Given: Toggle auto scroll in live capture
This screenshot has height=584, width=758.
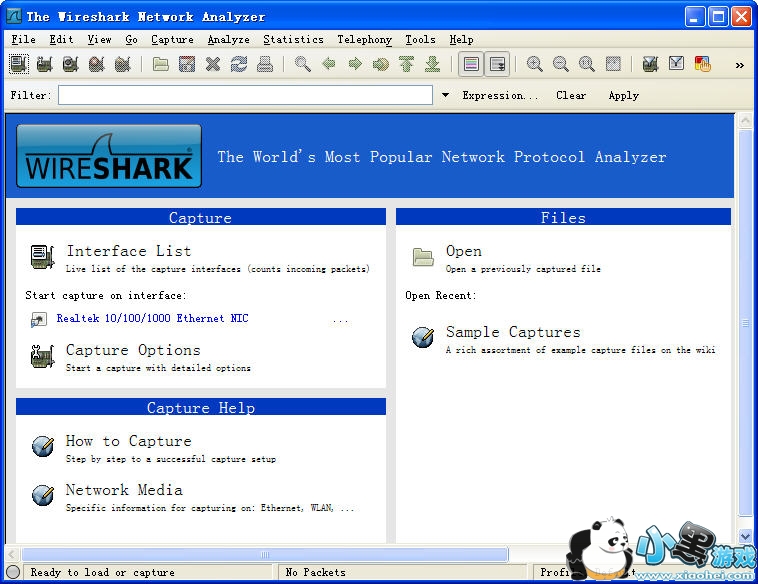Looking at the screenshot, I should (497, 65).
